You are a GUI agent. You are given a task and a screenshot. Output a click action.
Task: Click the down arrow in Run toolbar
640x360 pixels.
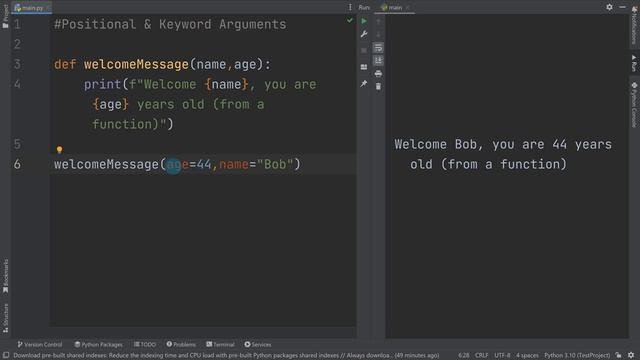(378, 34)
